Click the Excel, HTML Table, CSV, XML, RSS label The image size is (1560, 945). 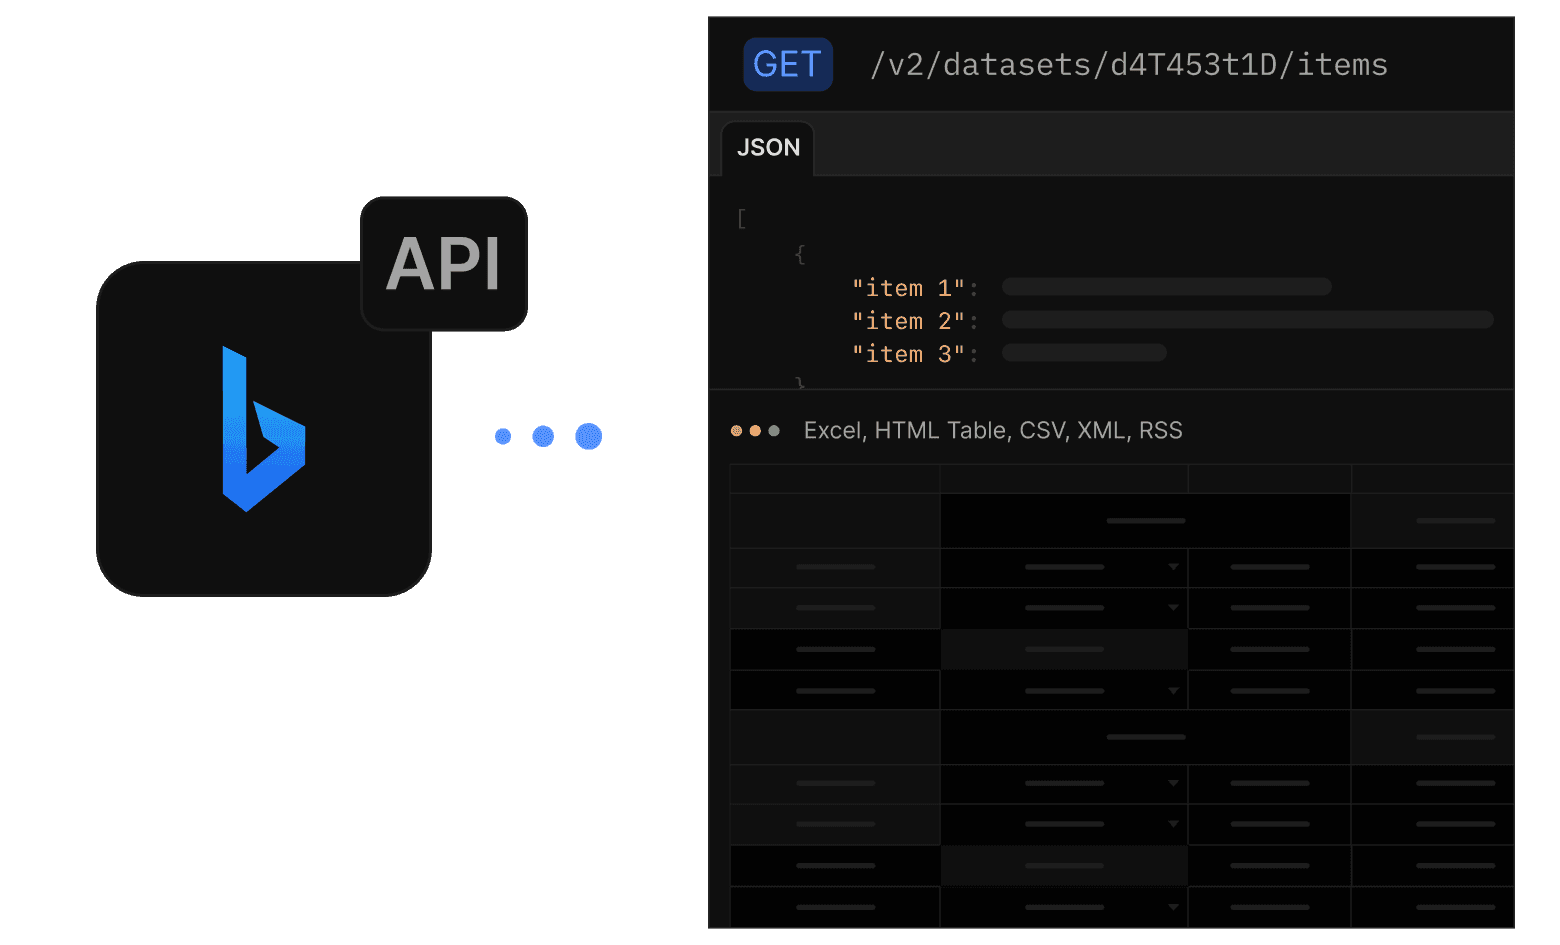[x=993, y=430]
